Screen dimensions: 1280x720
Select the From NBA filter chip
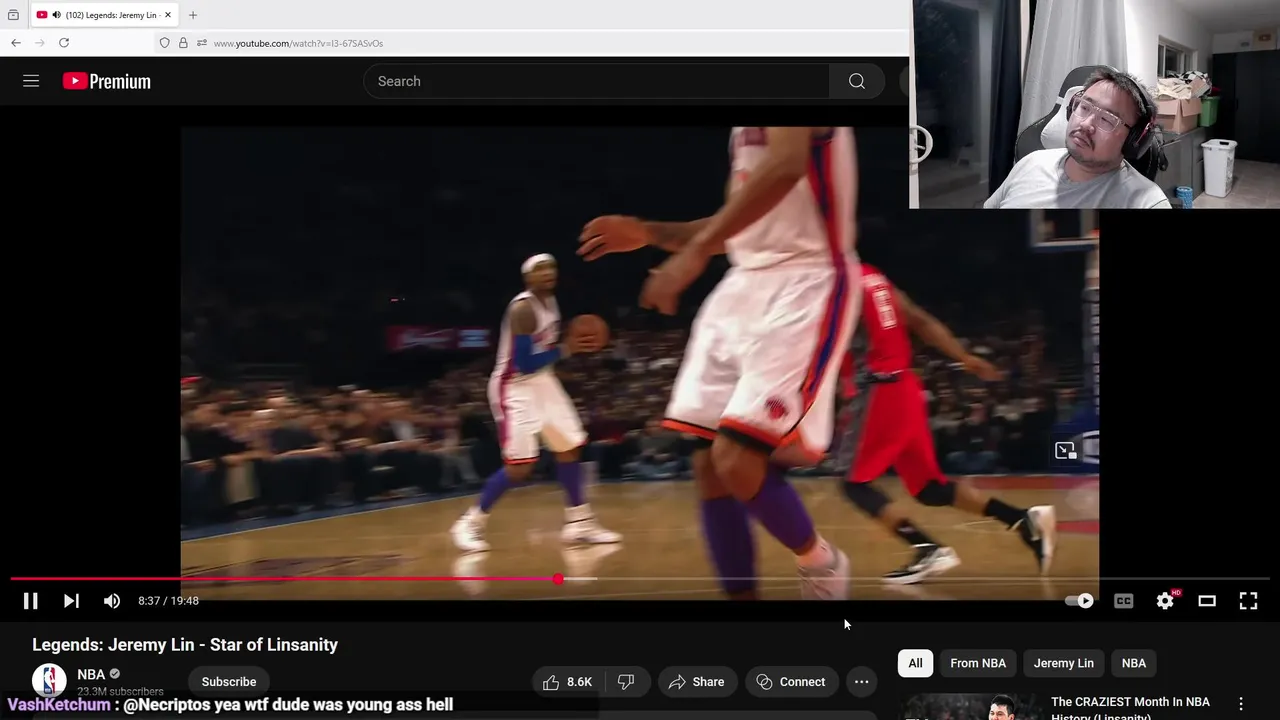(x=978, y=663)
